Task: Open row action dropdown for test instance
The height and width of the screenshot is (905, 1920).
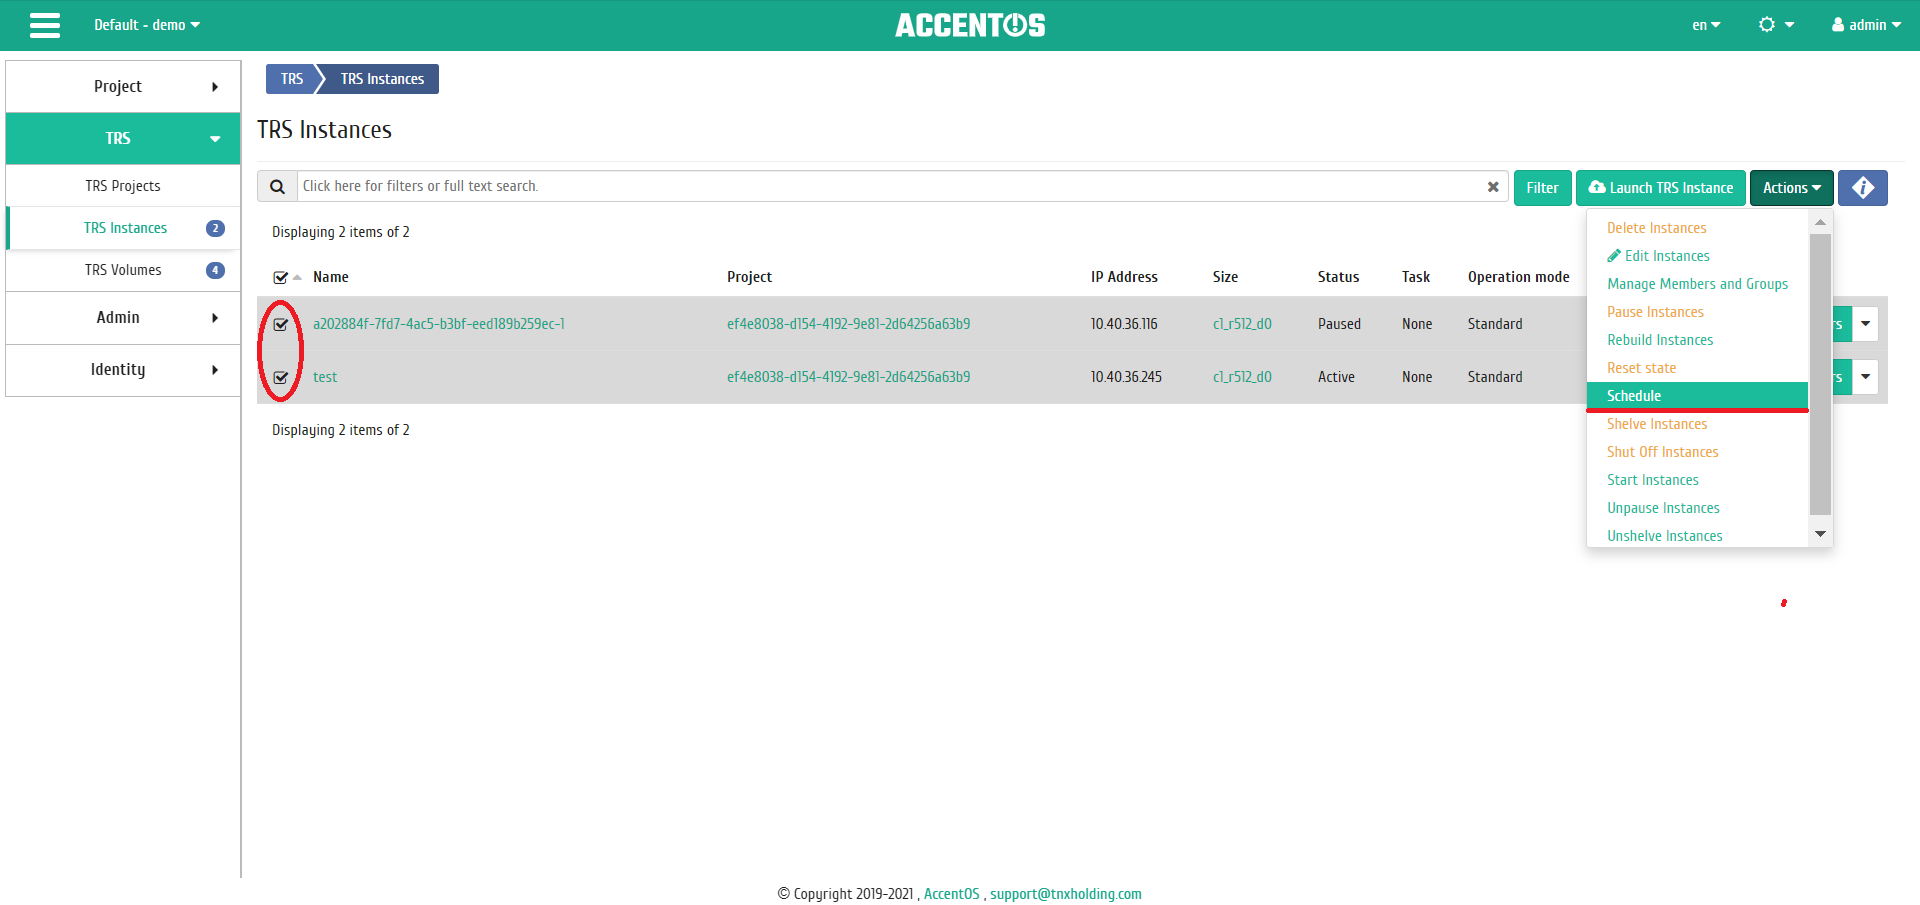Action: 1865,377
